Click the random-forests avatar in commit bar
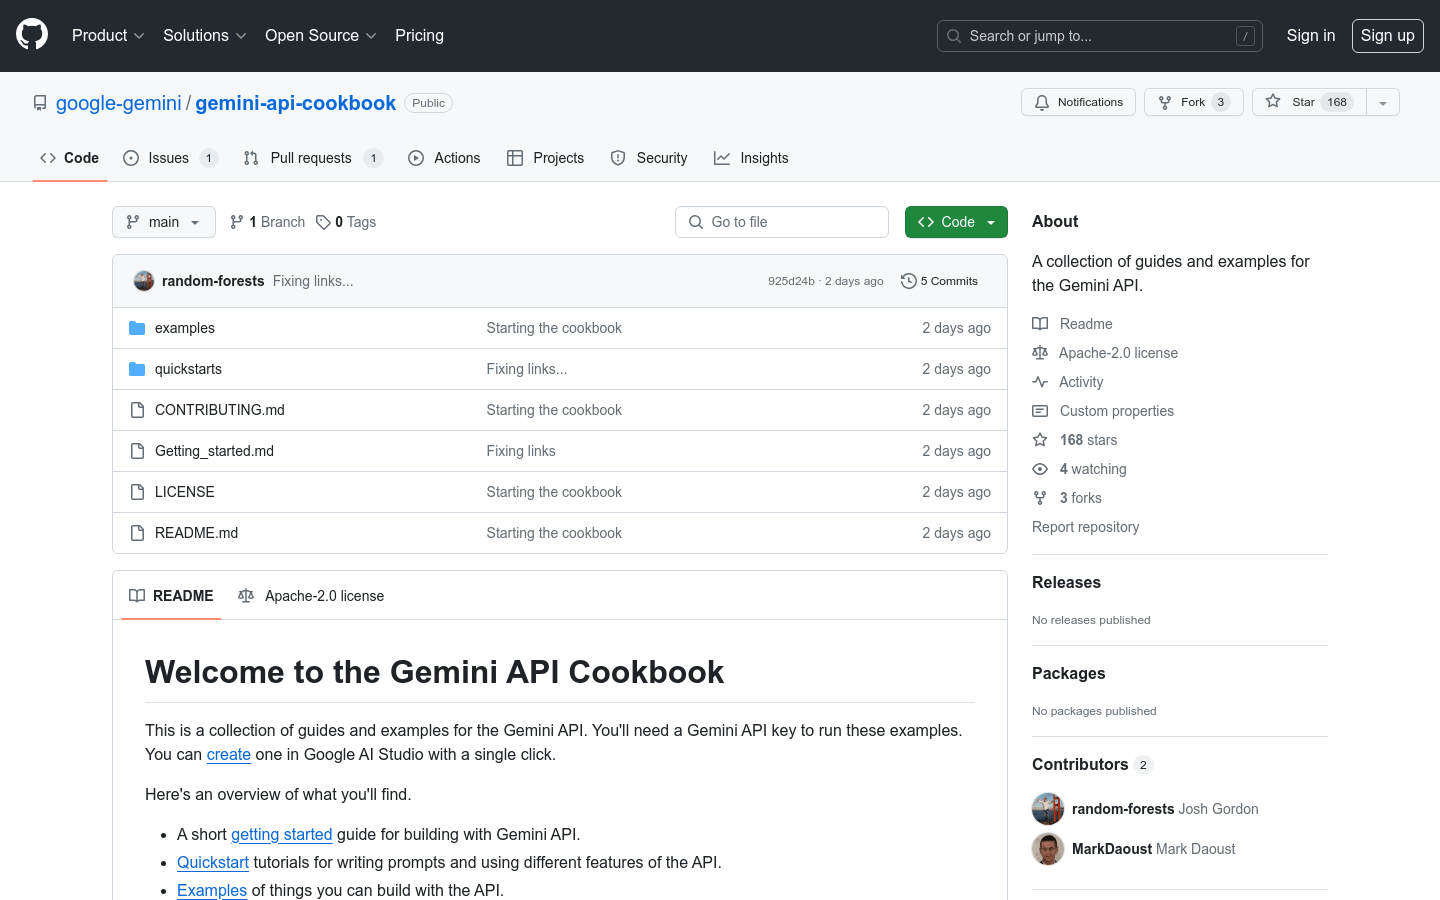Viewport: 1440px width, 900px height. [144, 281]
